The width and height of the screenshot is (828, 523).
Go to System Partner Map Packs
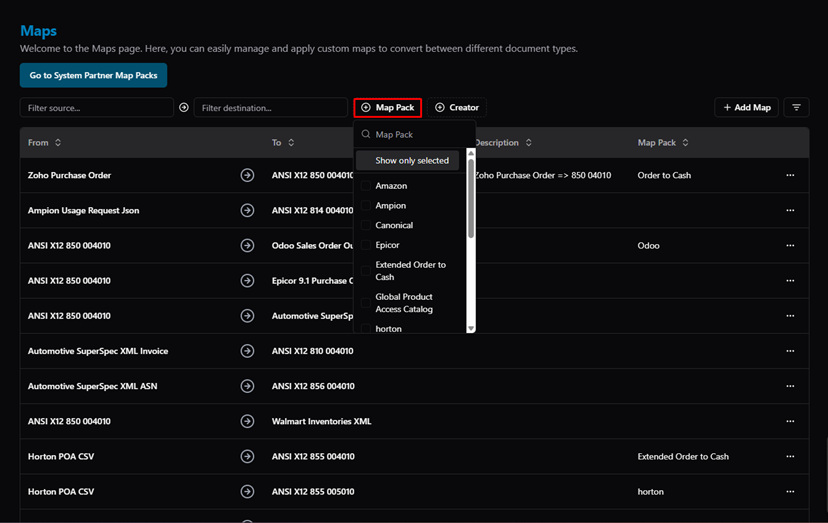93,75
